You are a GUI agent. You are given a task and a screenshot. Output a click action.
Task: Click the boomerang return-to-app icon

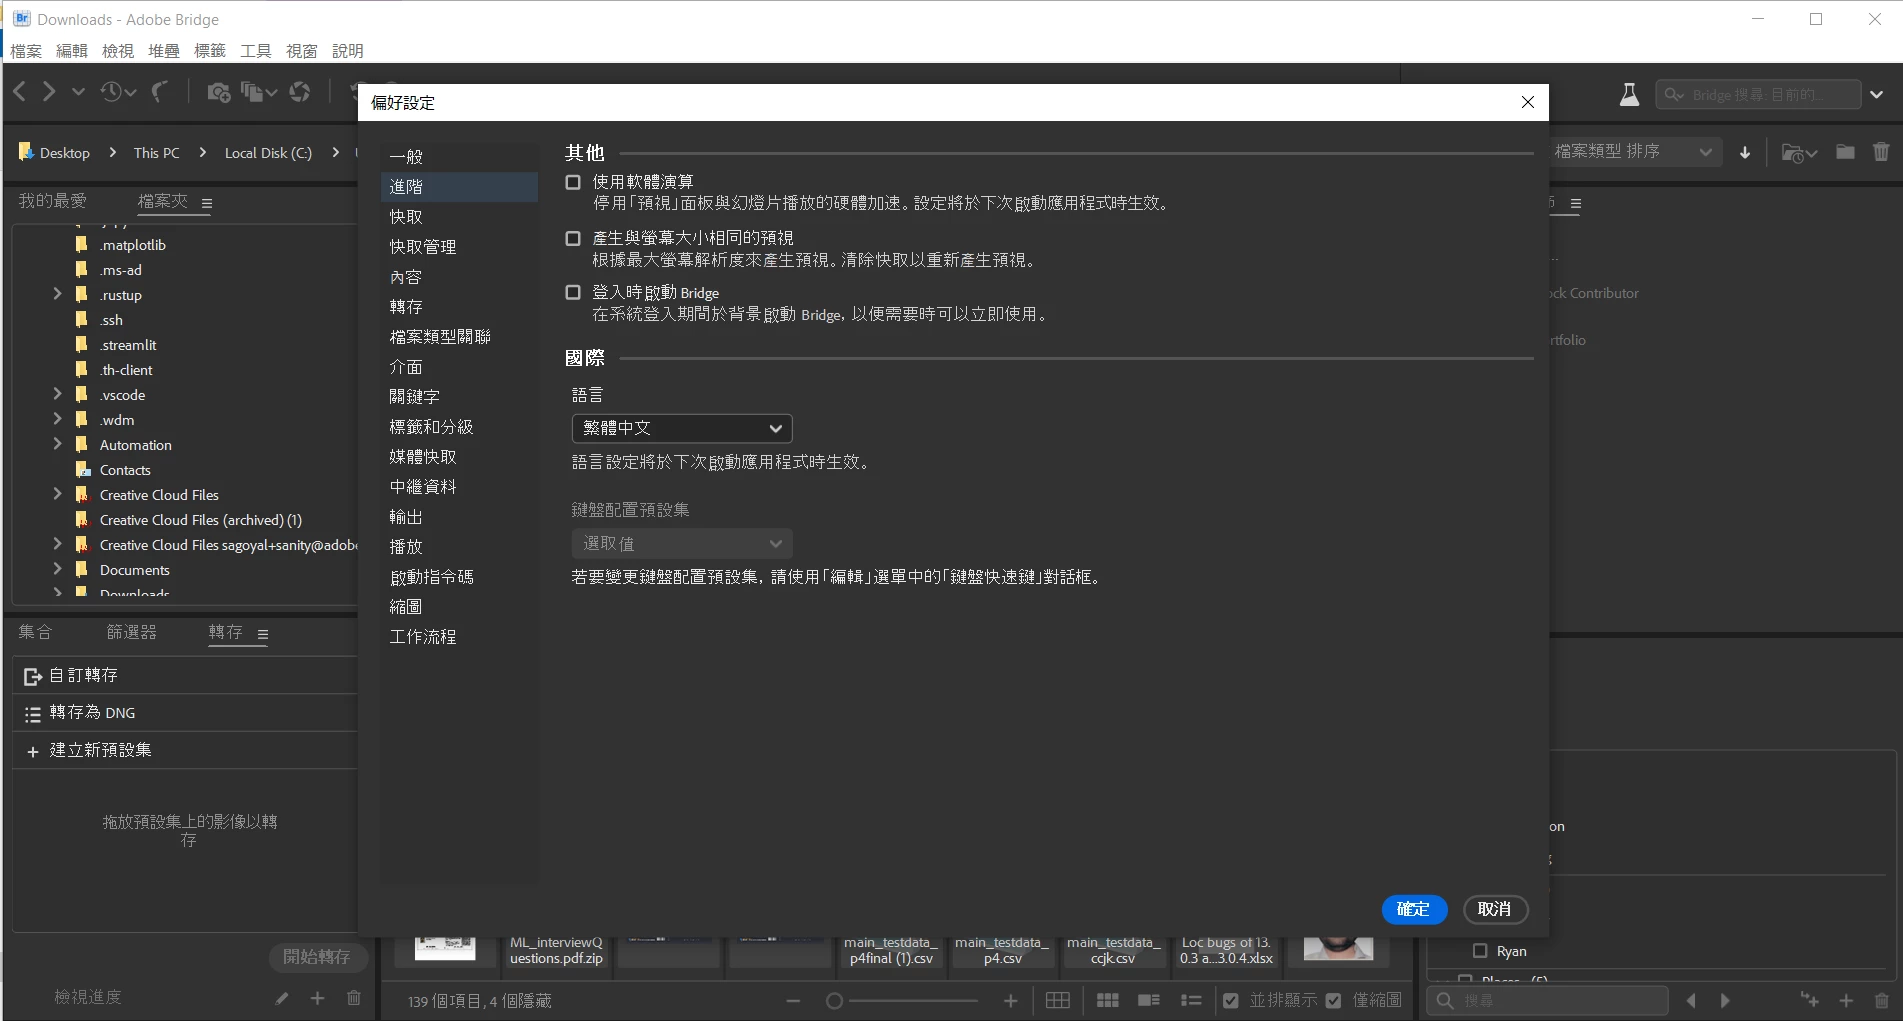coord(160,92)
